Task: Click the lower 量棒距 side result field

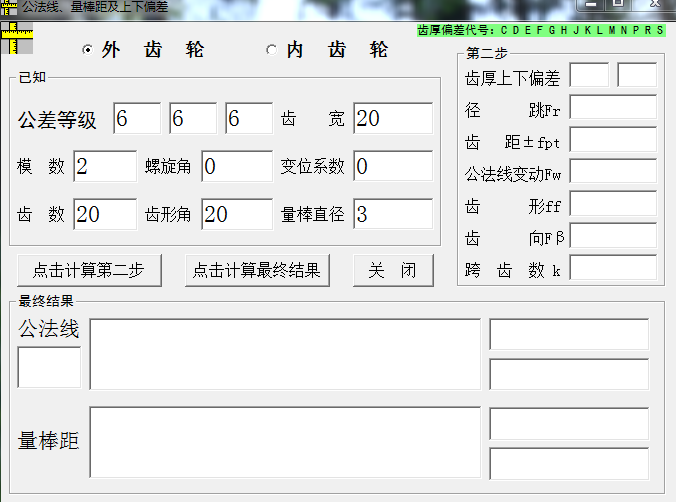Action: pyautogui.click(x=569, y=464)
